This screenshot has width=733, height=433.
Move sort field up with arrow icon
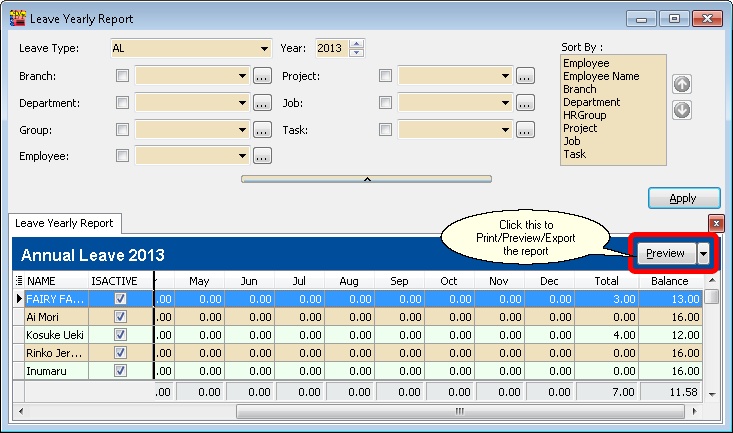(x=683, y=84)
